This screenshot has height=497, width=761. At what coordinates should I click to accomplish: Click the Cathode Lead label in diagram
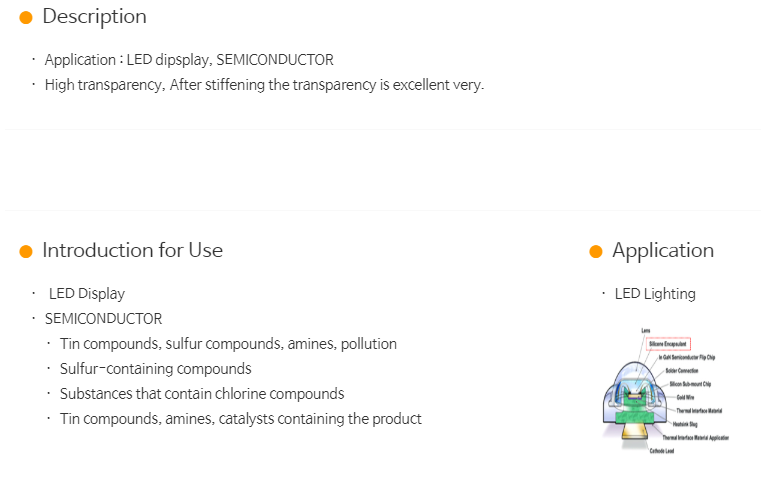click(662, 451)
